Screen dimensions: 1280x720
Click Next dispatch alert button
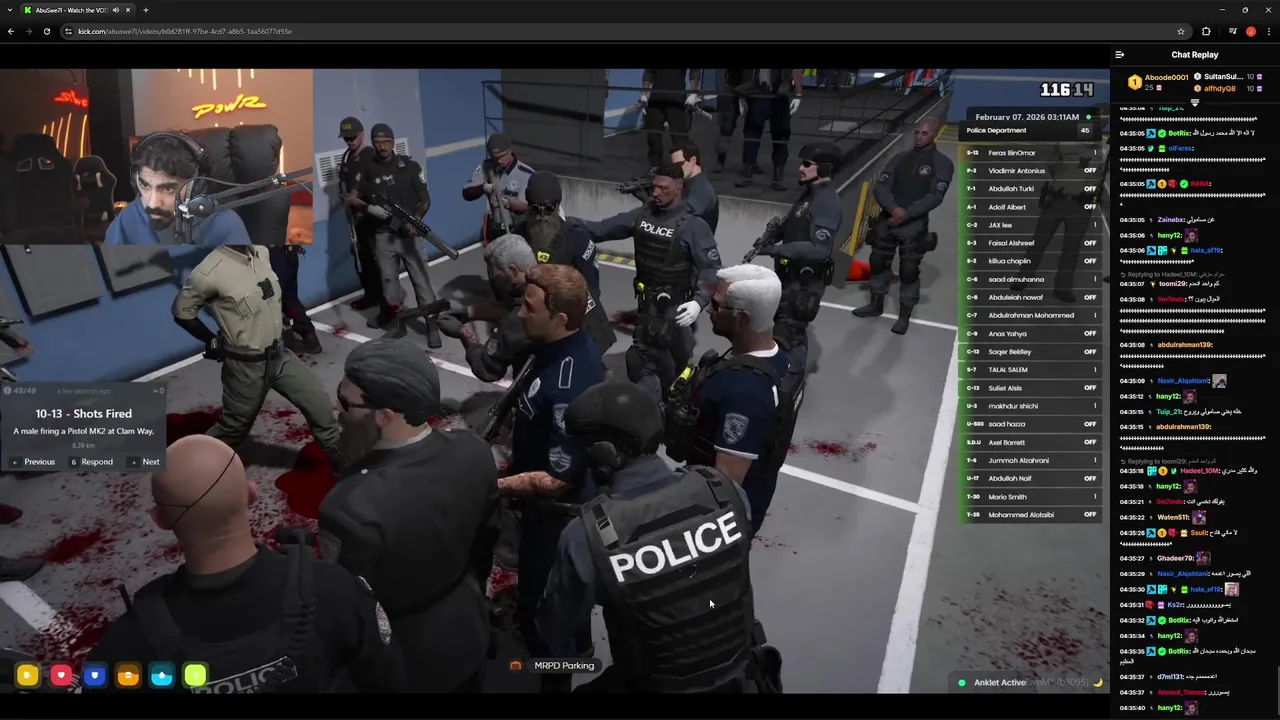point(146,462)
